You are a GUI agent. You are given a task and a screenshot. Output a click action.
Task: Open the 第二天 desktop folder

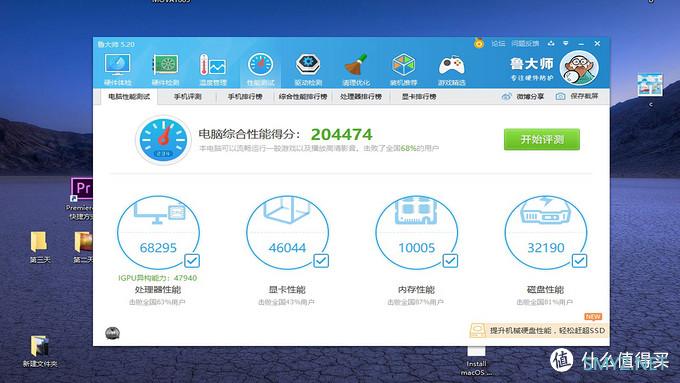click(83, 246)
